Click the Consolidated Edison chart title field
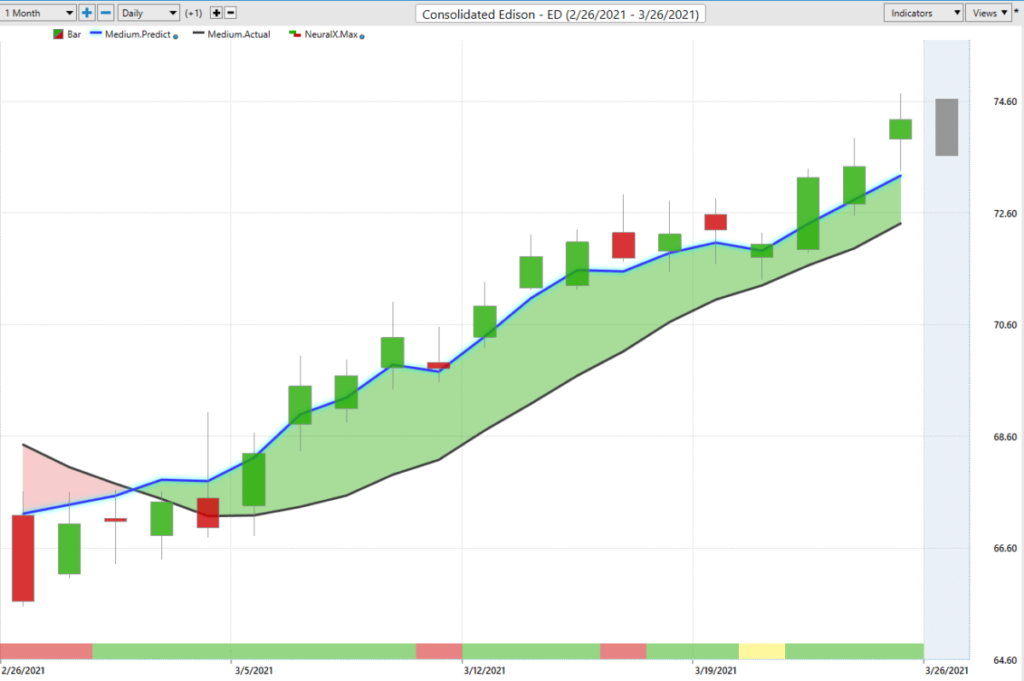The image size is (1024, 681). (560, 14)
